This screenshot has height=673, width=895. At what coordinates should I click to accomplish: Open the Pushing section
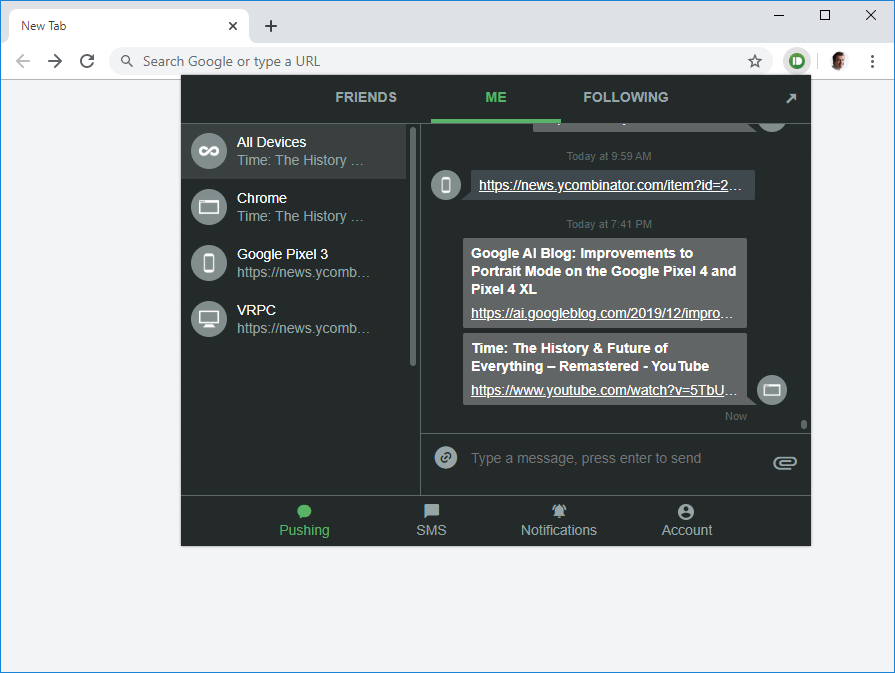tap(304, 521)
